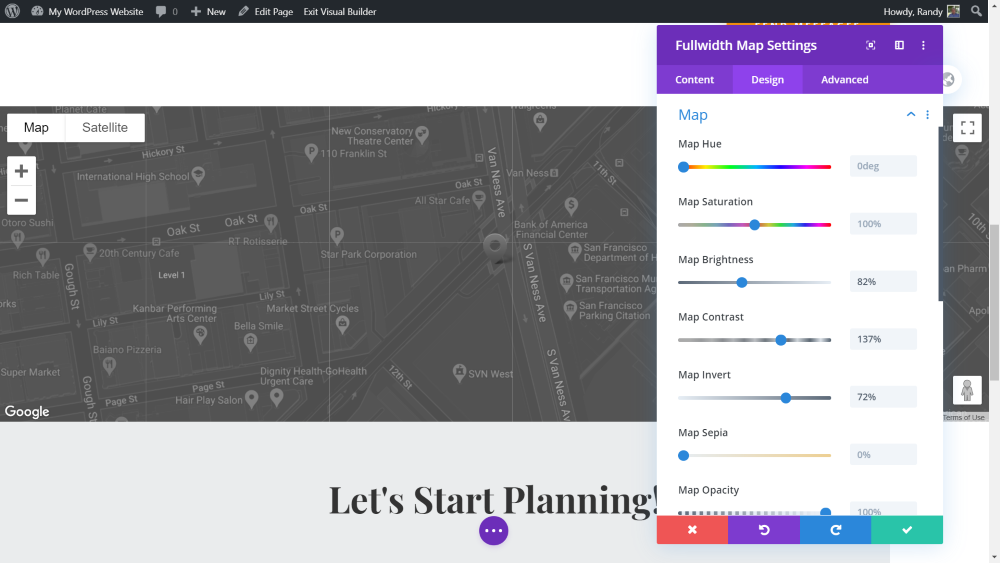Edit Map Sepia 0% field
Image resolution: width=1000 pixels, height=563 pixels.
click(x=883, y=455)
